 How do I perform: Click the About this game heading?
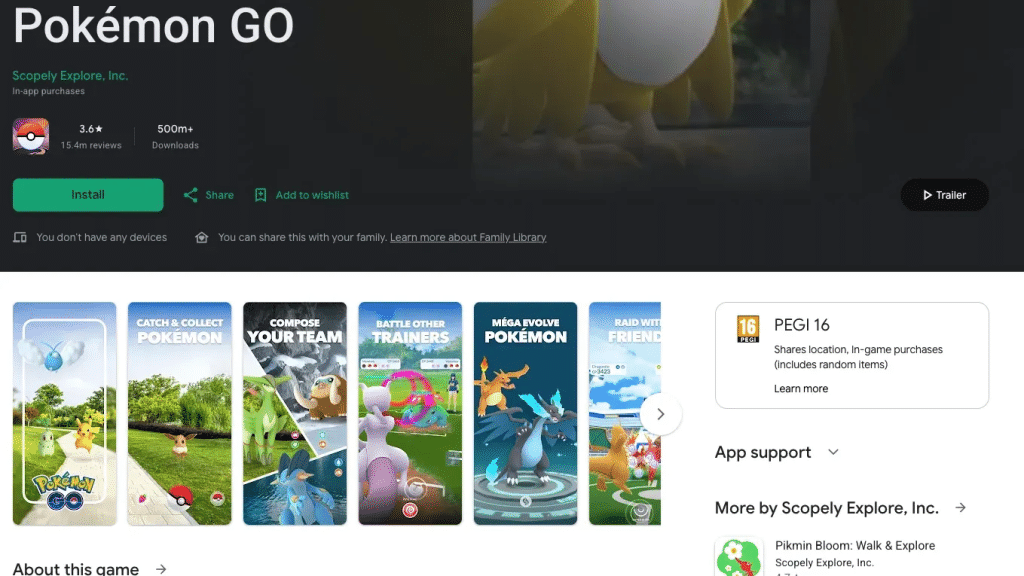pyautogui.click(x=76, y=569)
